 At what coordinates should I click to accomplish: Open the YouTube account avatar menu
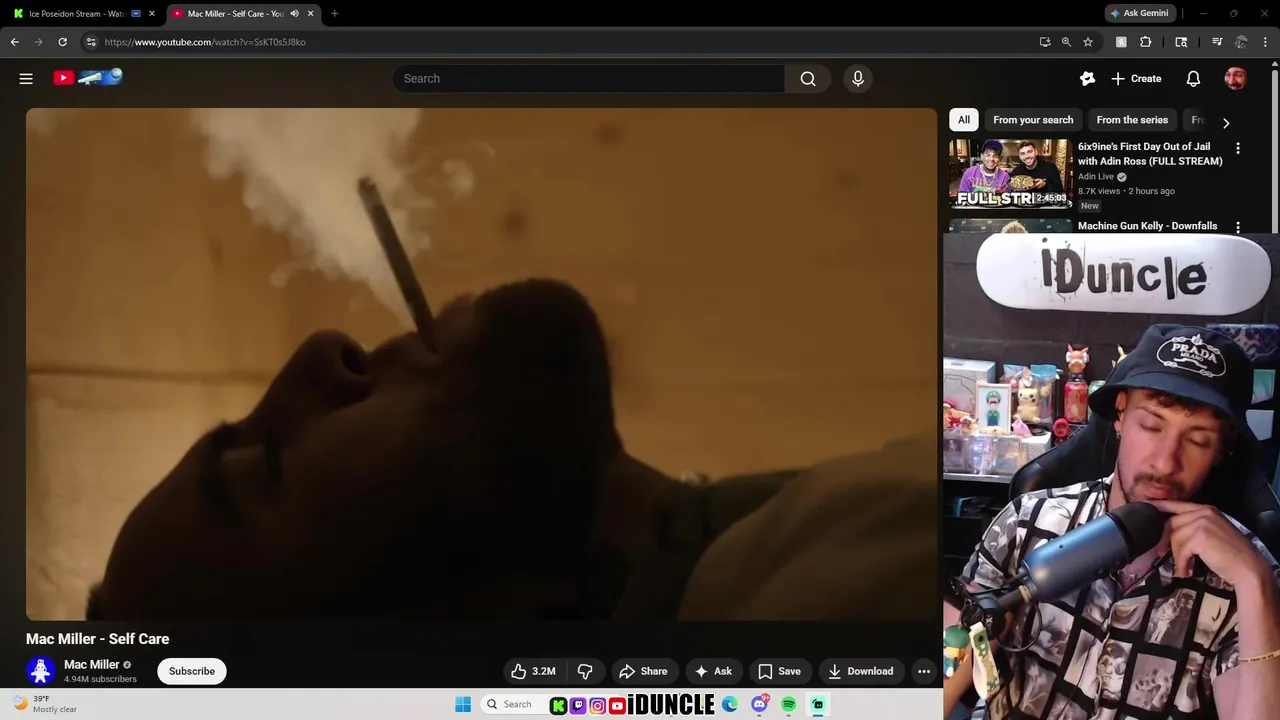click(x=1236, y=78)
